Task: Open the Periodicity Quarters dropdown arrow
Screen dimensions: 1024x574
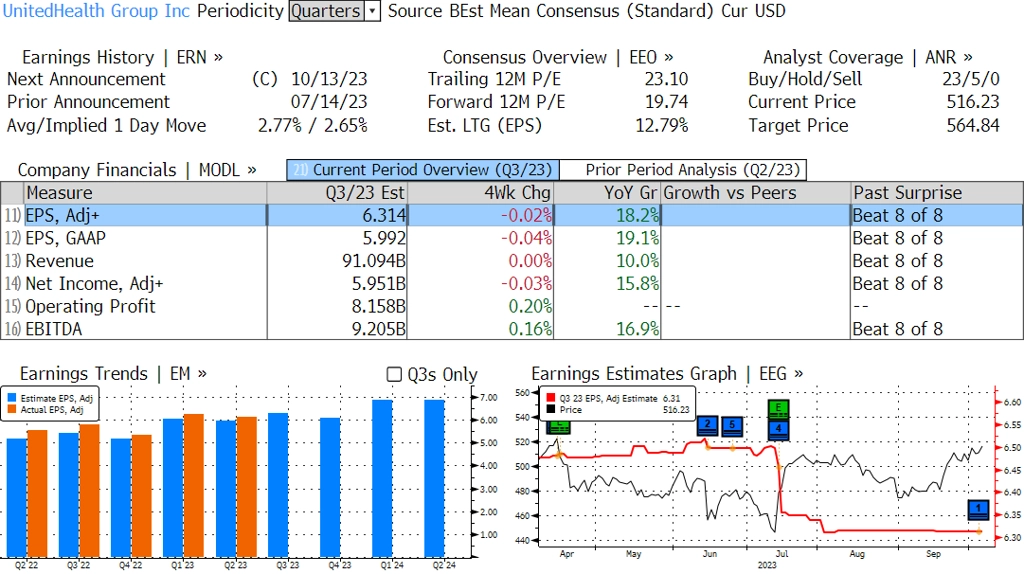Action: (x=372, y=11)
